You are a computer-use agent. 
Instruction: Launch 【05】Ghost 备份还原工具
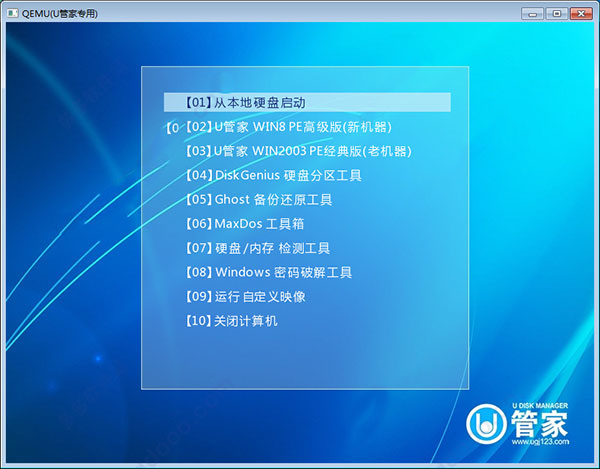point(259,199)
